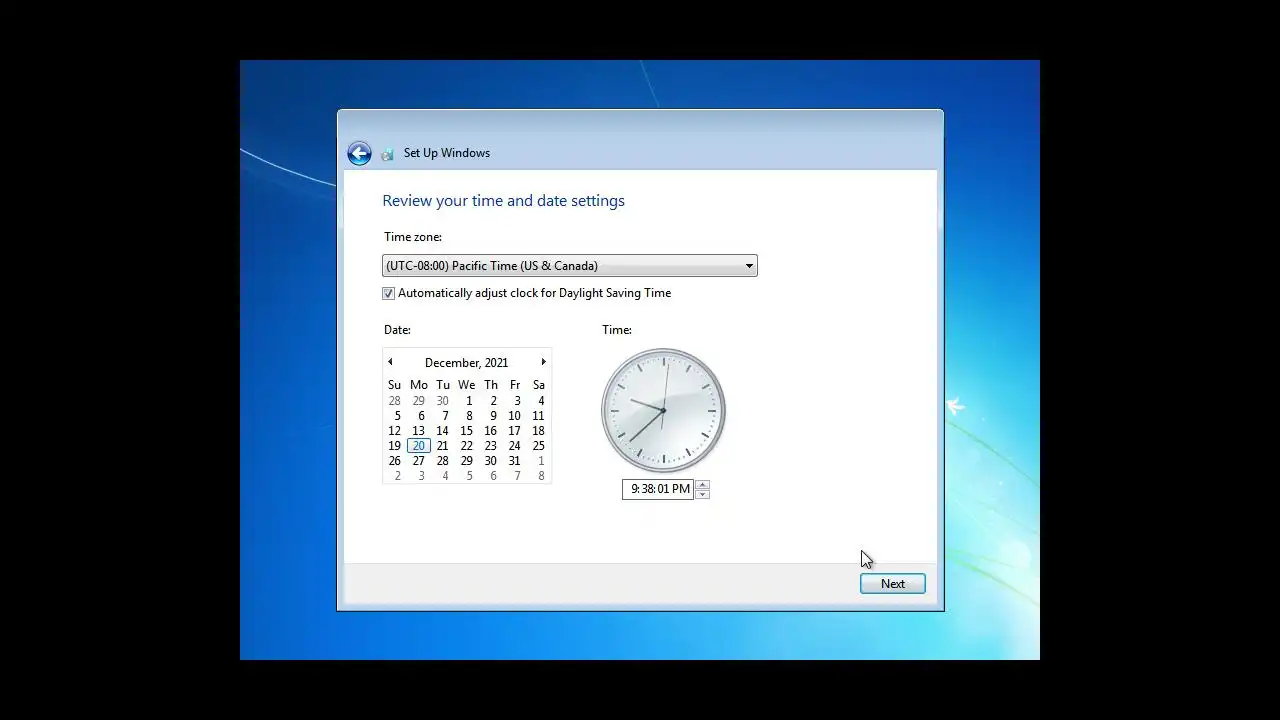Toggle automatic Daylight Saving Time adjustment
The height and width of the screenshot is (720, 1280).
coord(388,293)
